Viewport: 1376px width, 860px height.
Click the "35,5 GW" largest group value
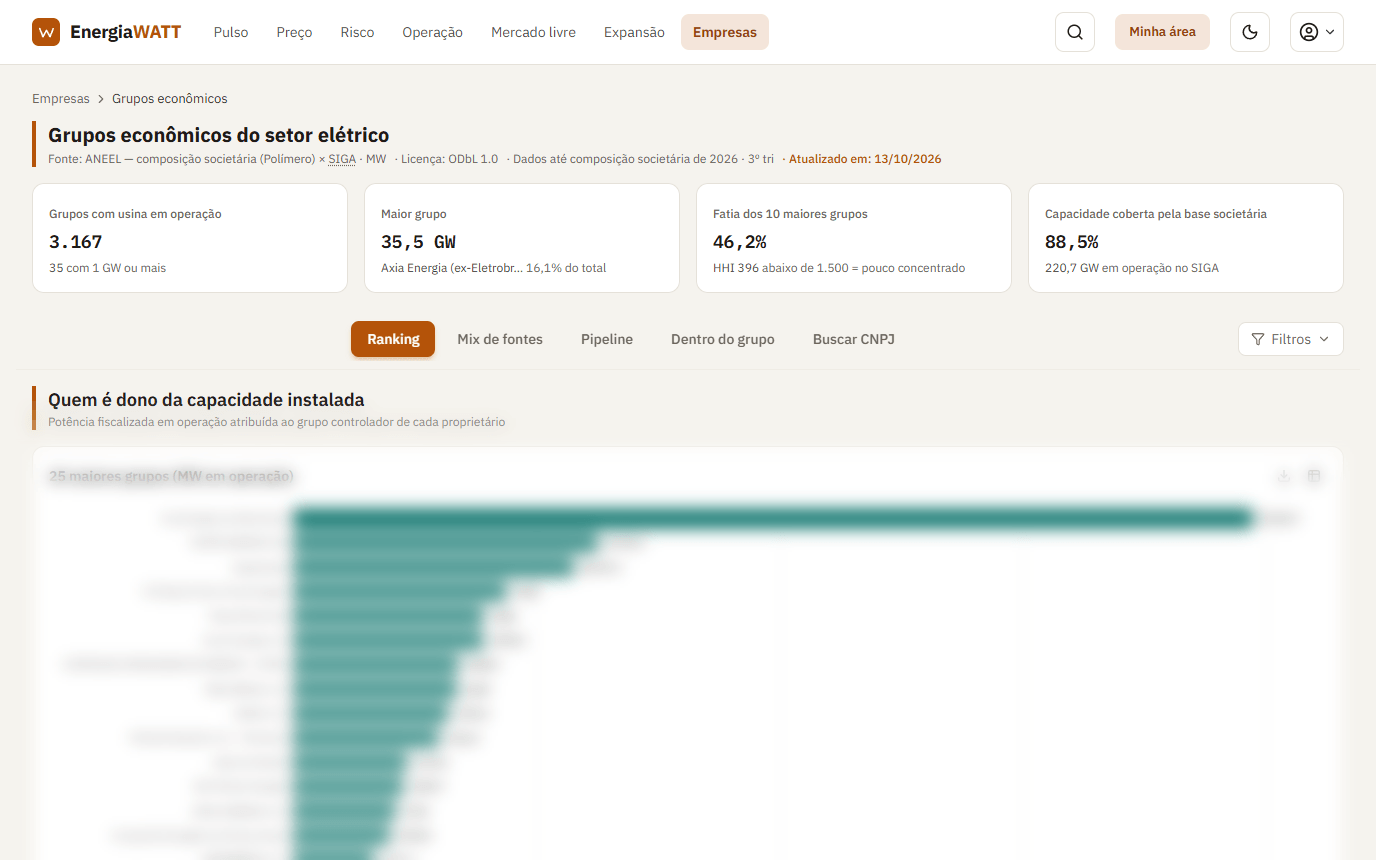point(419,242)
